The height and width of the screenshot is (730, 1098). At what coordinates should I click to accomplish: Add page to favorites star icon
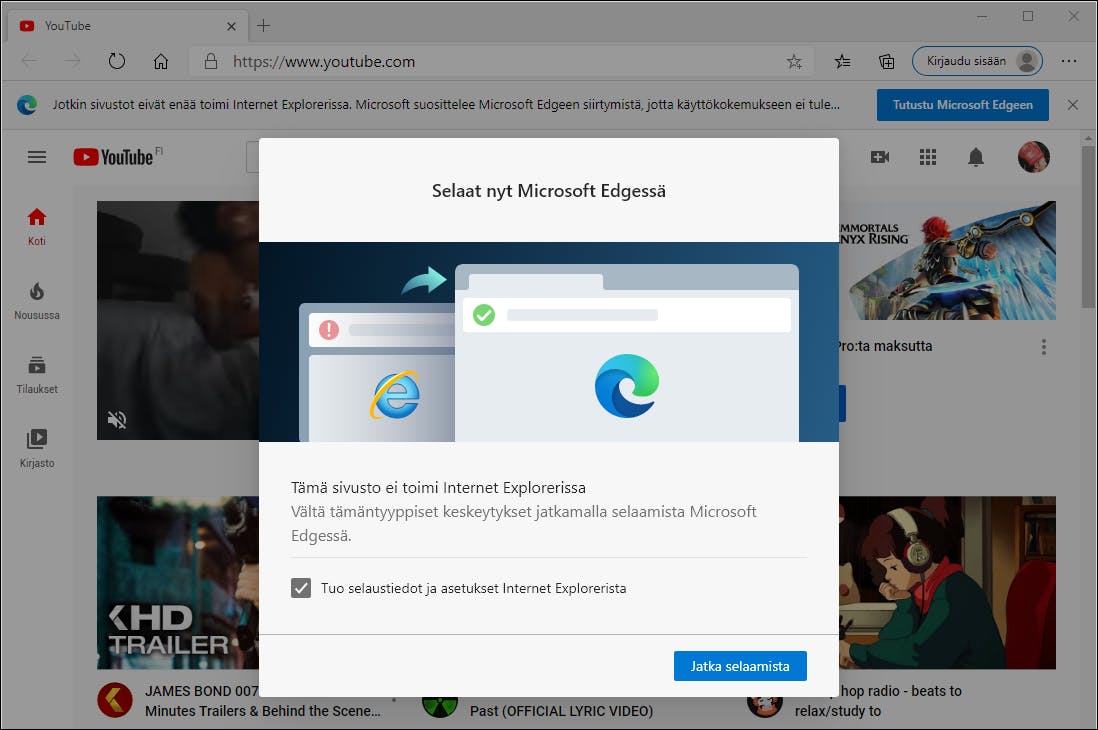click(x=794, y=62)
